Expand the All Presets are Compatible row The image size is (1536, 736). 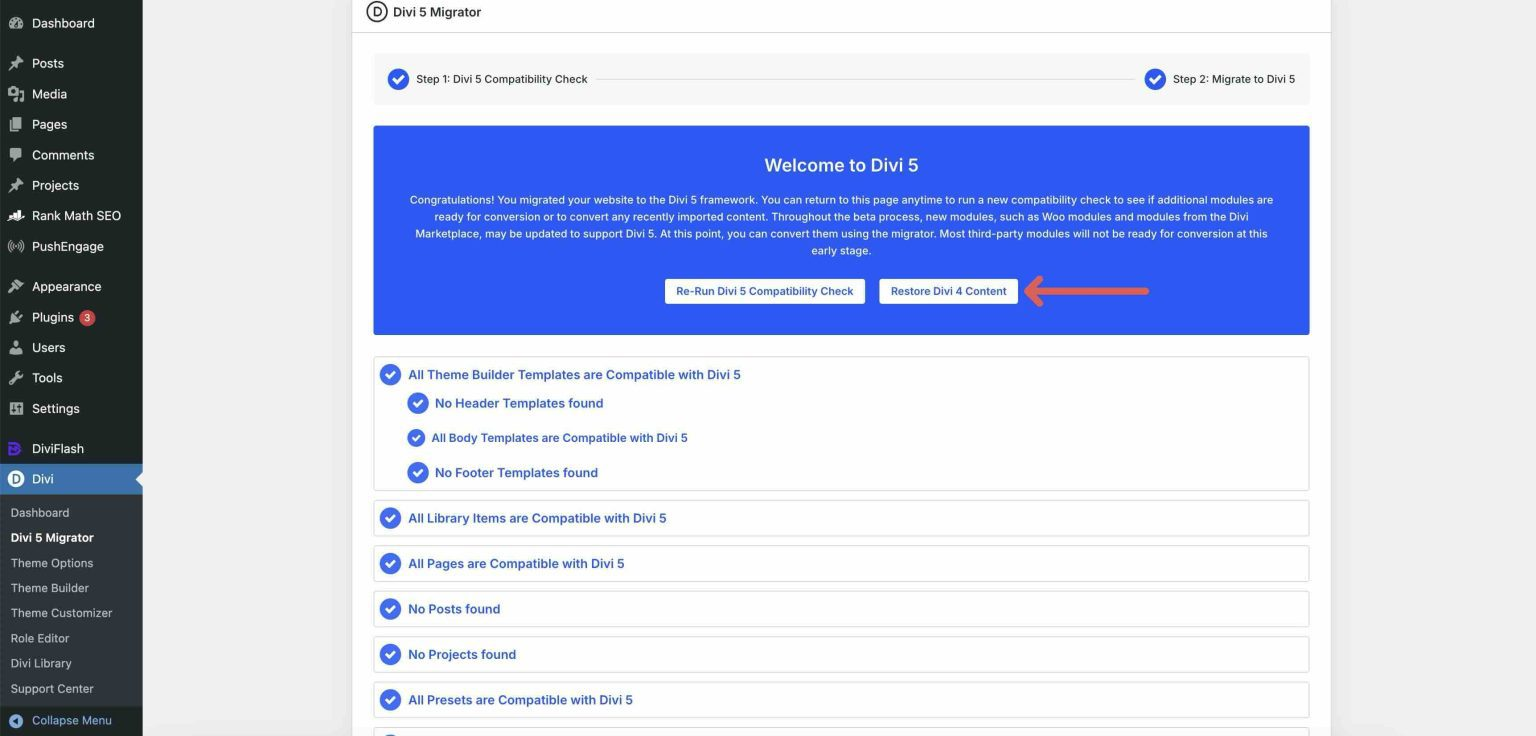(841, 700)
